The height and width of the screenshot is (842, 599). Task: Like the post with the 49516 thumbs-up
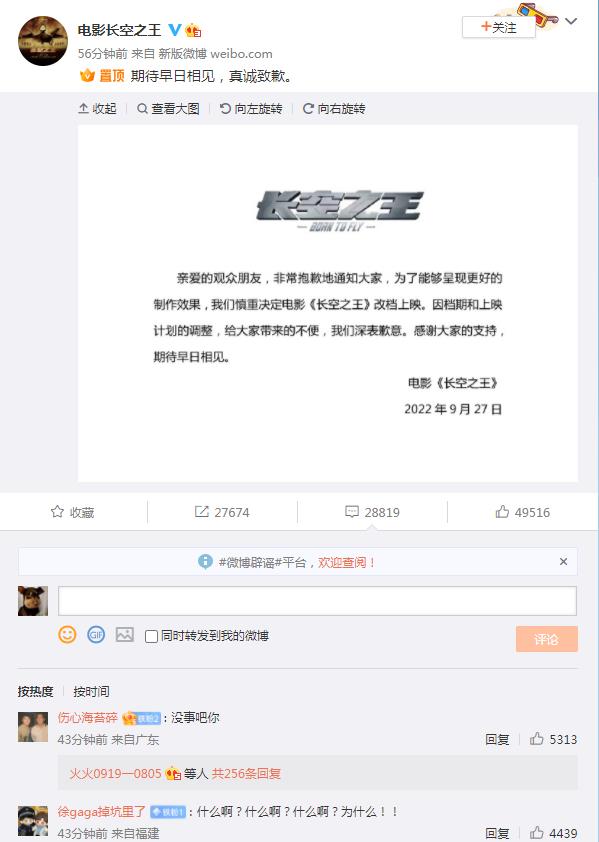(502, 512)
